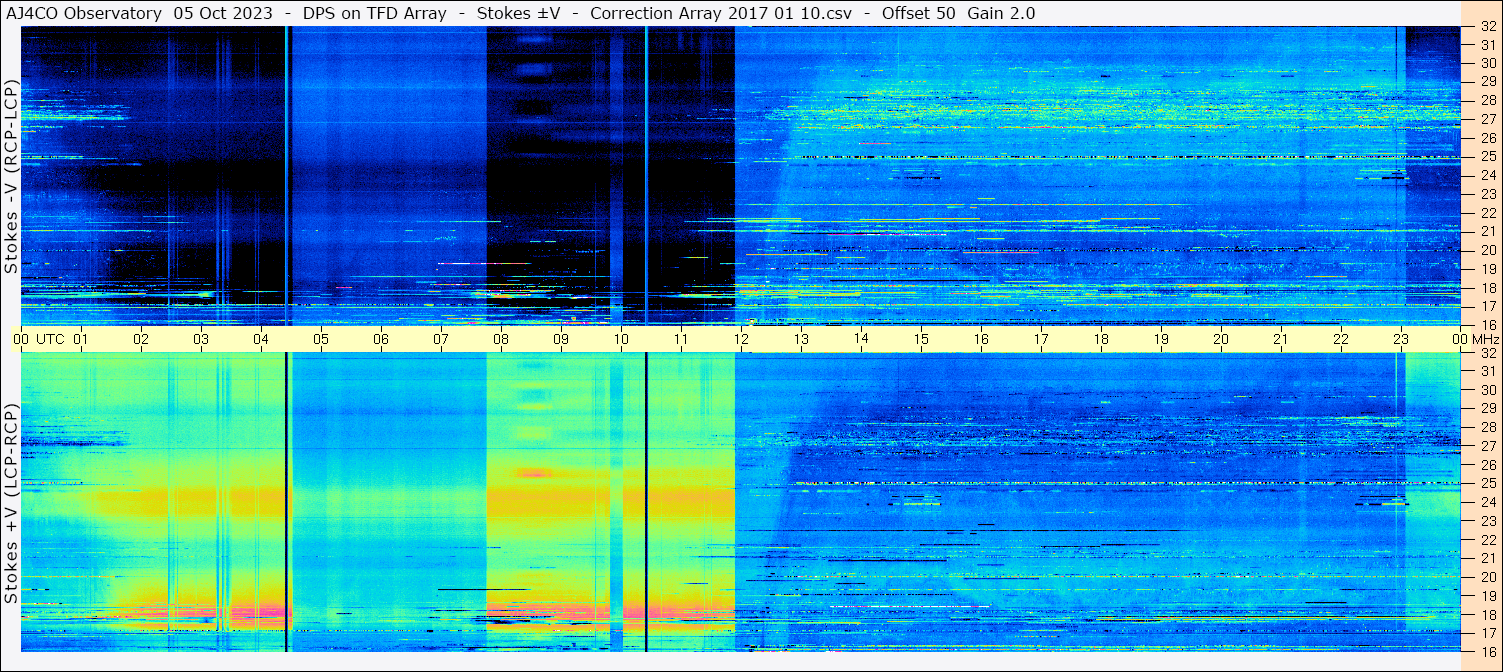The width and height of the screenshot is (1503, 672).
Task: Select the 16 hour tick on time axis
Action: click(x=981, y=339)
